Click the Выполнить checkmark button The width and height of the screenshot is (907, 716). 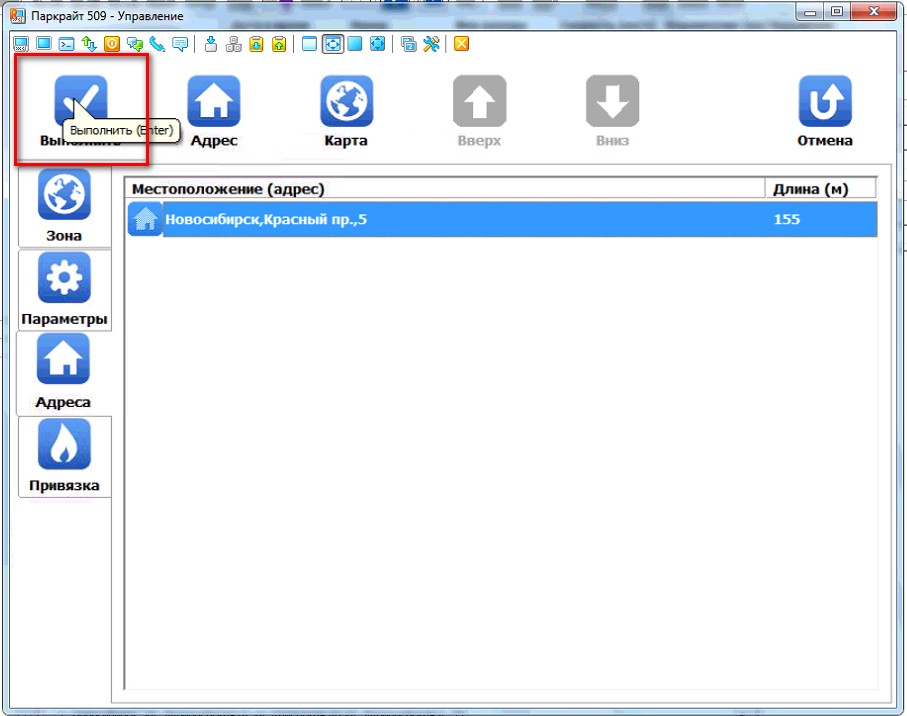[80, 101]
